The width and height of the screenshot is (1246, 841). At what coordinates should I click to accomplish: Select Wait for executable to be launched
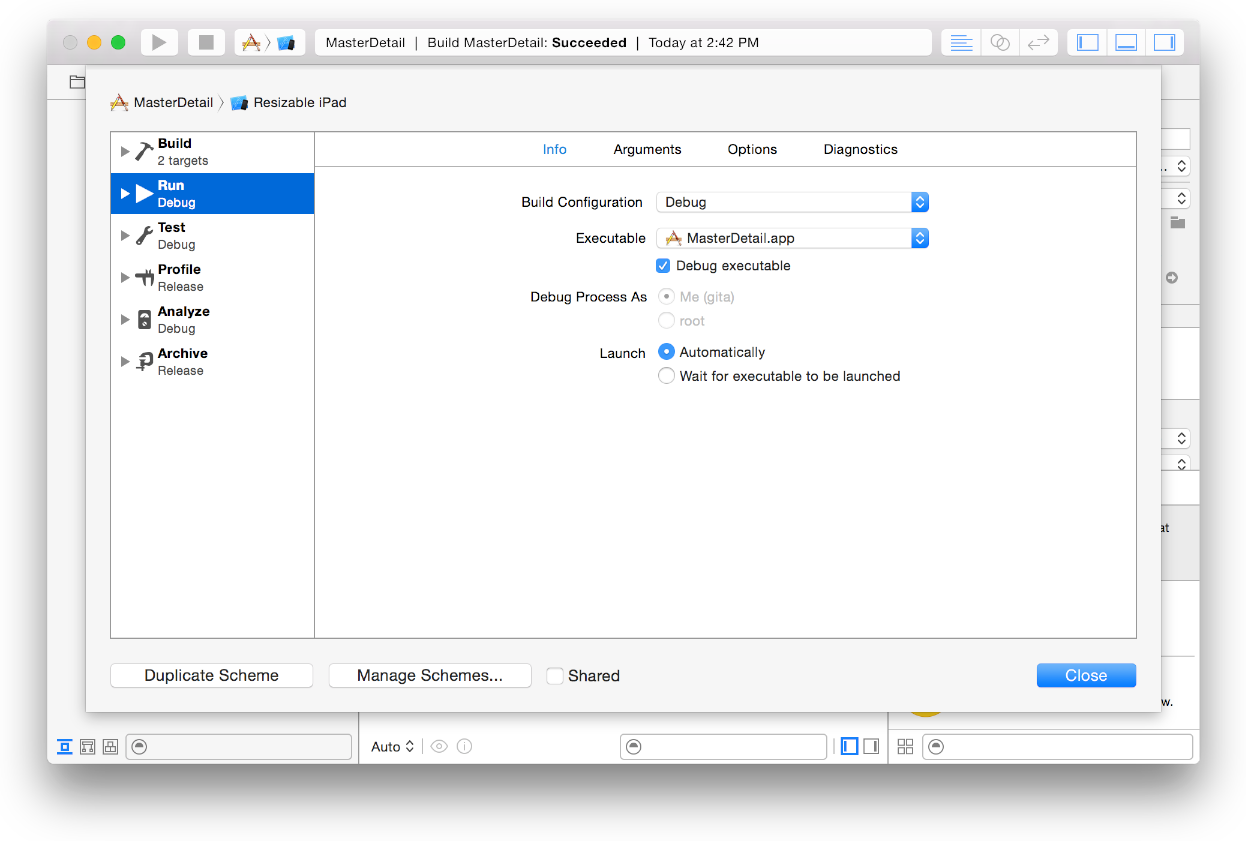coord(666,376)
